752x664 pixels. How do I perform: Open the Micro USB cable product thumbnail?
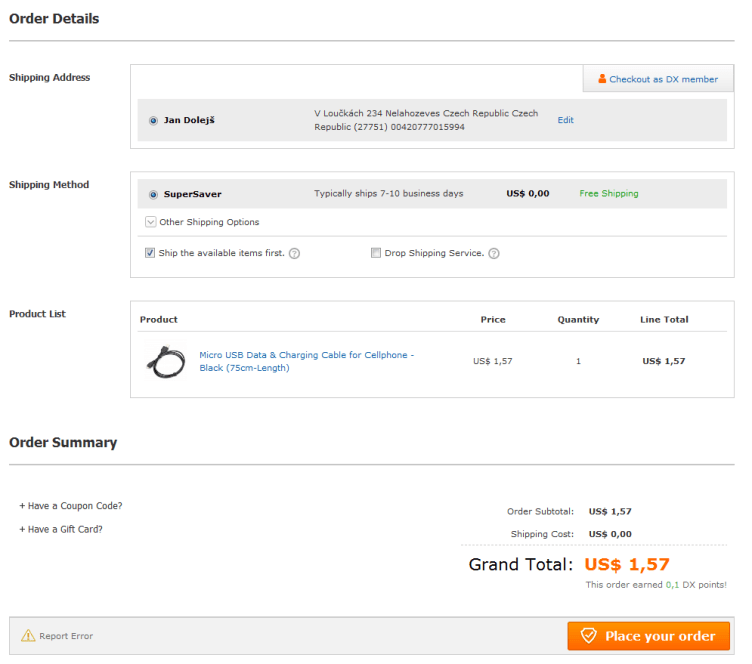[165, 361]
